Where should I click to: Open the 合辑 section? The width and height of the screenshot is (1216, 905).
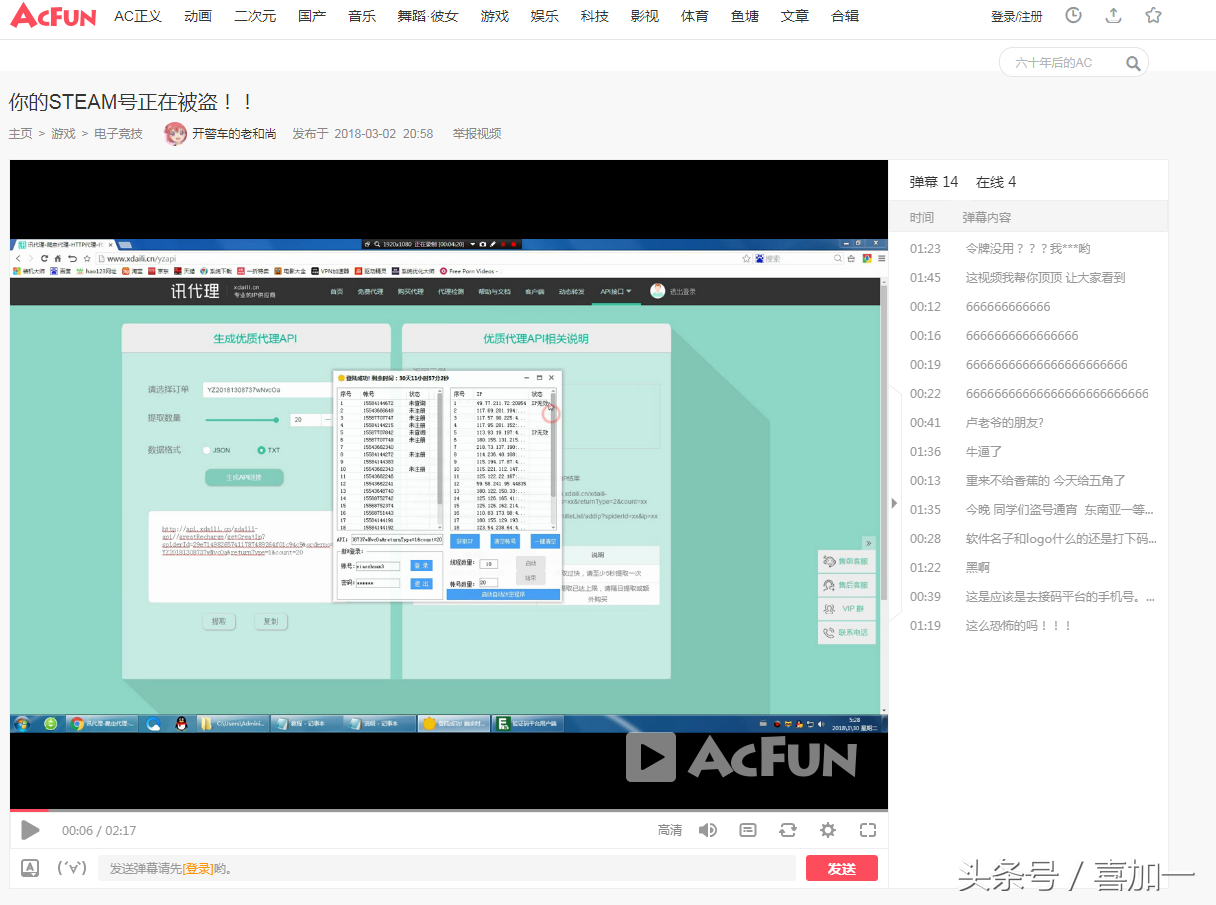coord(845,16)
